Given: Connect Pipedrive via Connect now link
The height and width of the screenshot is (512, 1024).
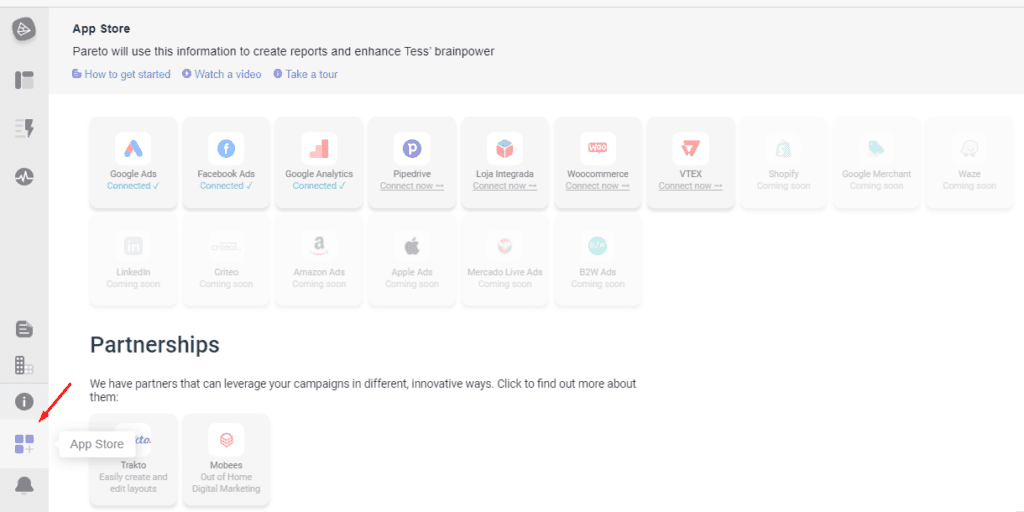Looking at the screenshot, I should click(x=412, y=186).
